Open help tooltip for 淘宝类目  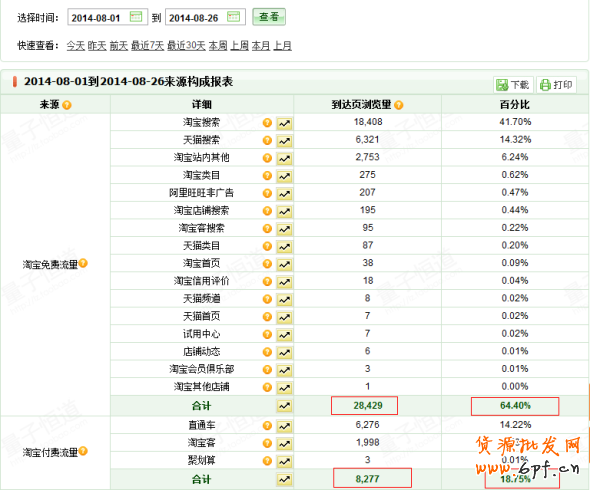tap(267, 175)
